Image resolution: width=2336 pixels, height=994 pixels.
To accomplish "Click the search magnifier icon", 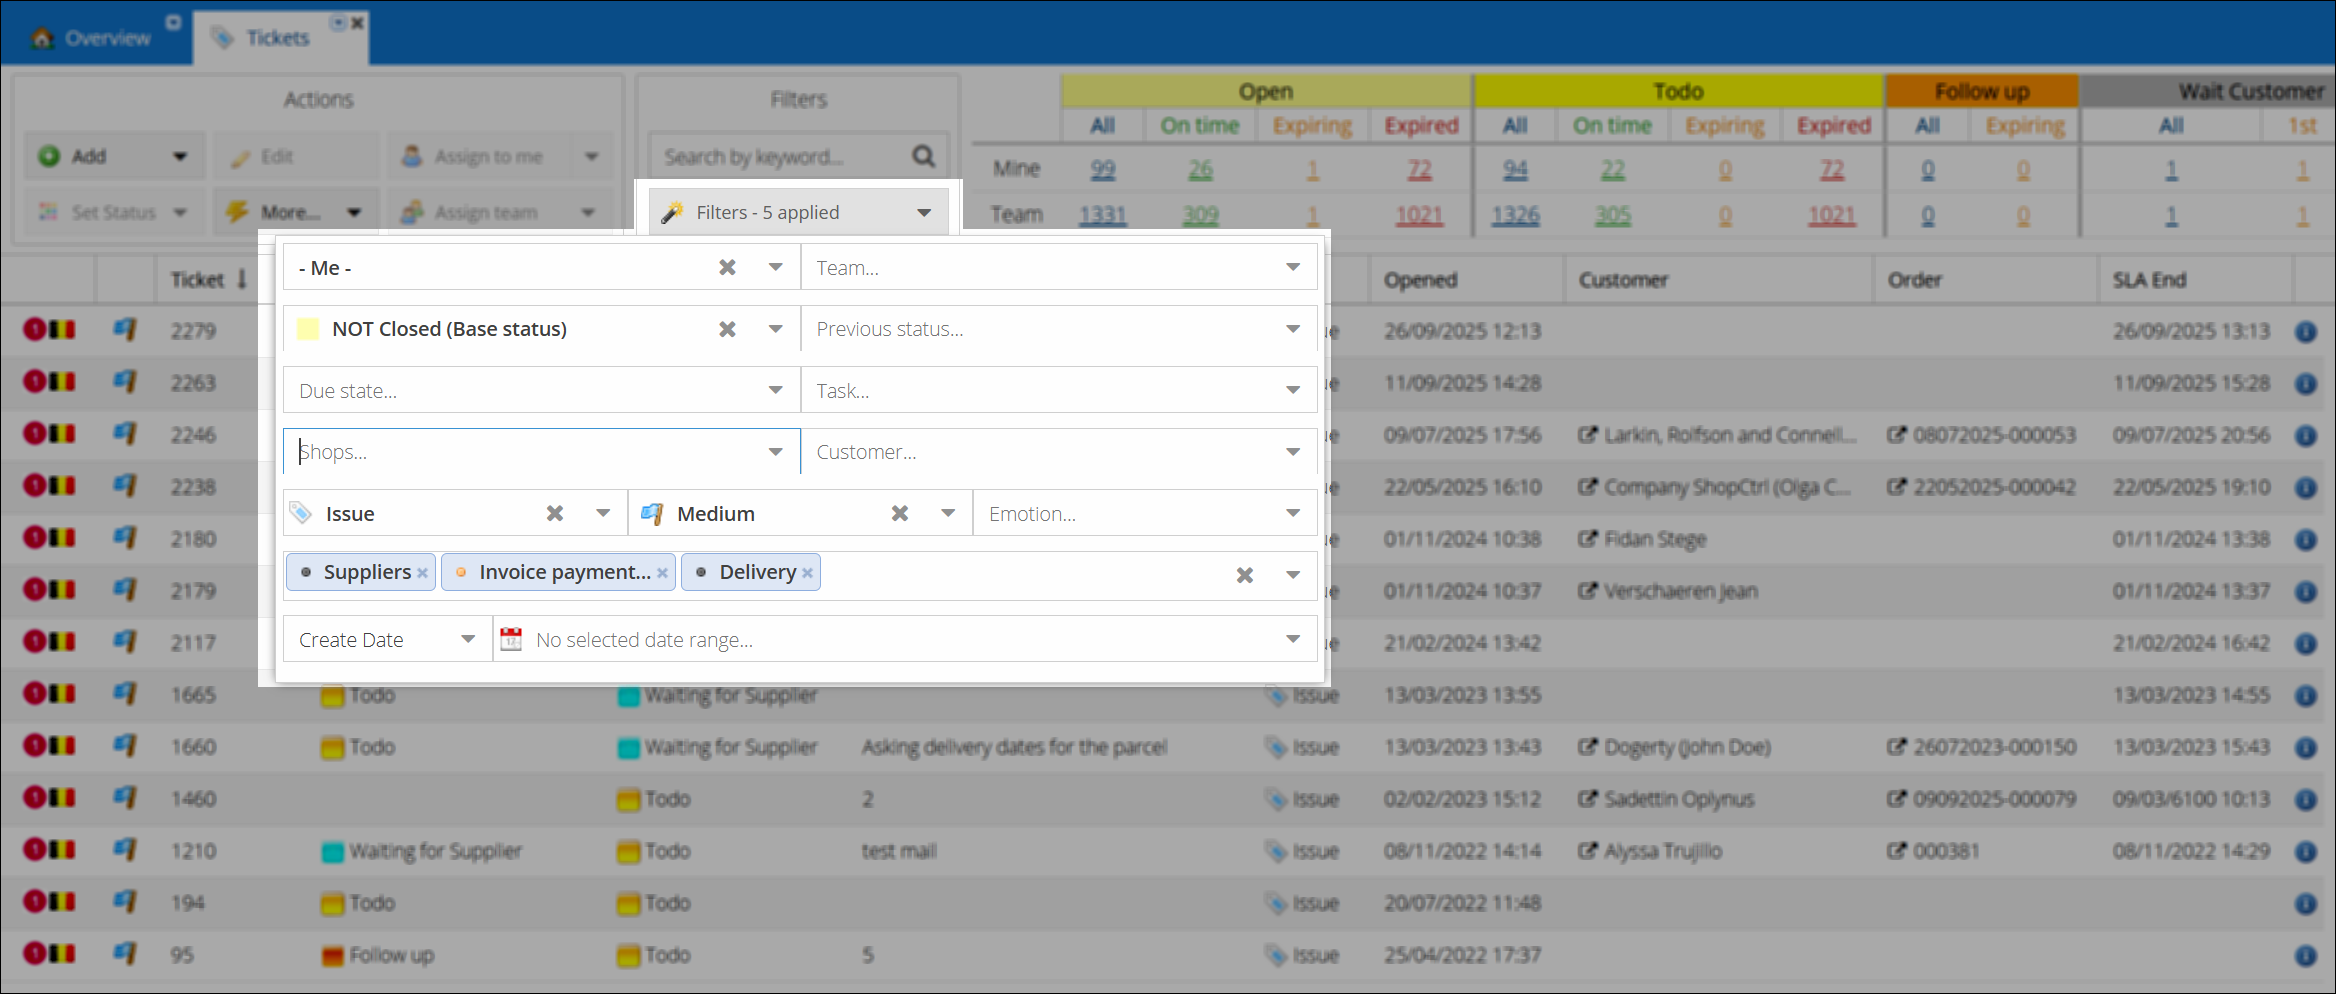I will [x=923, y=157].
